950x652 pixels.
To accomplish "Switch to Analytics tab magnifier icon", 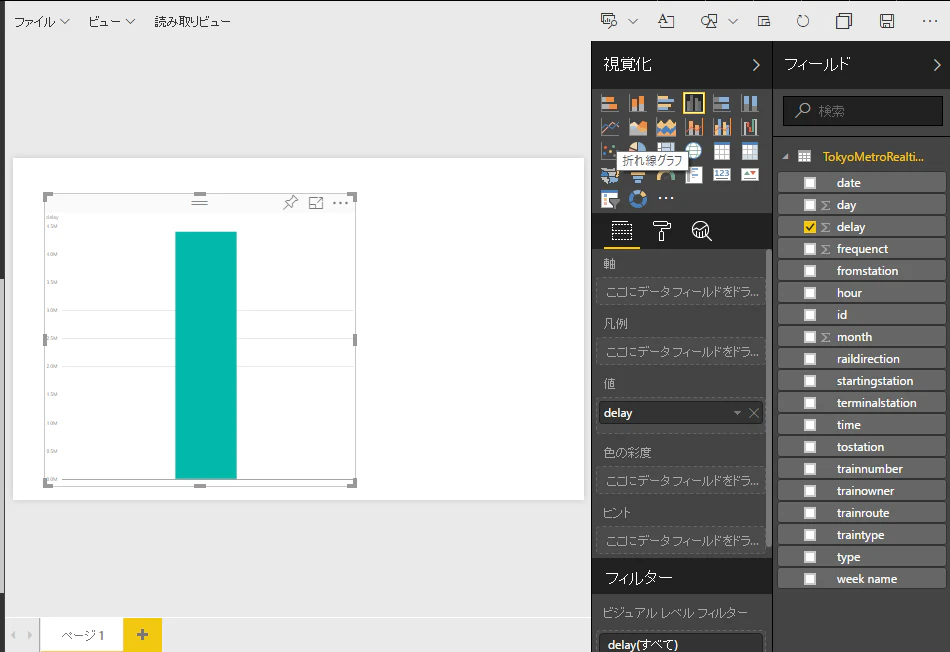I will point(702,231).
